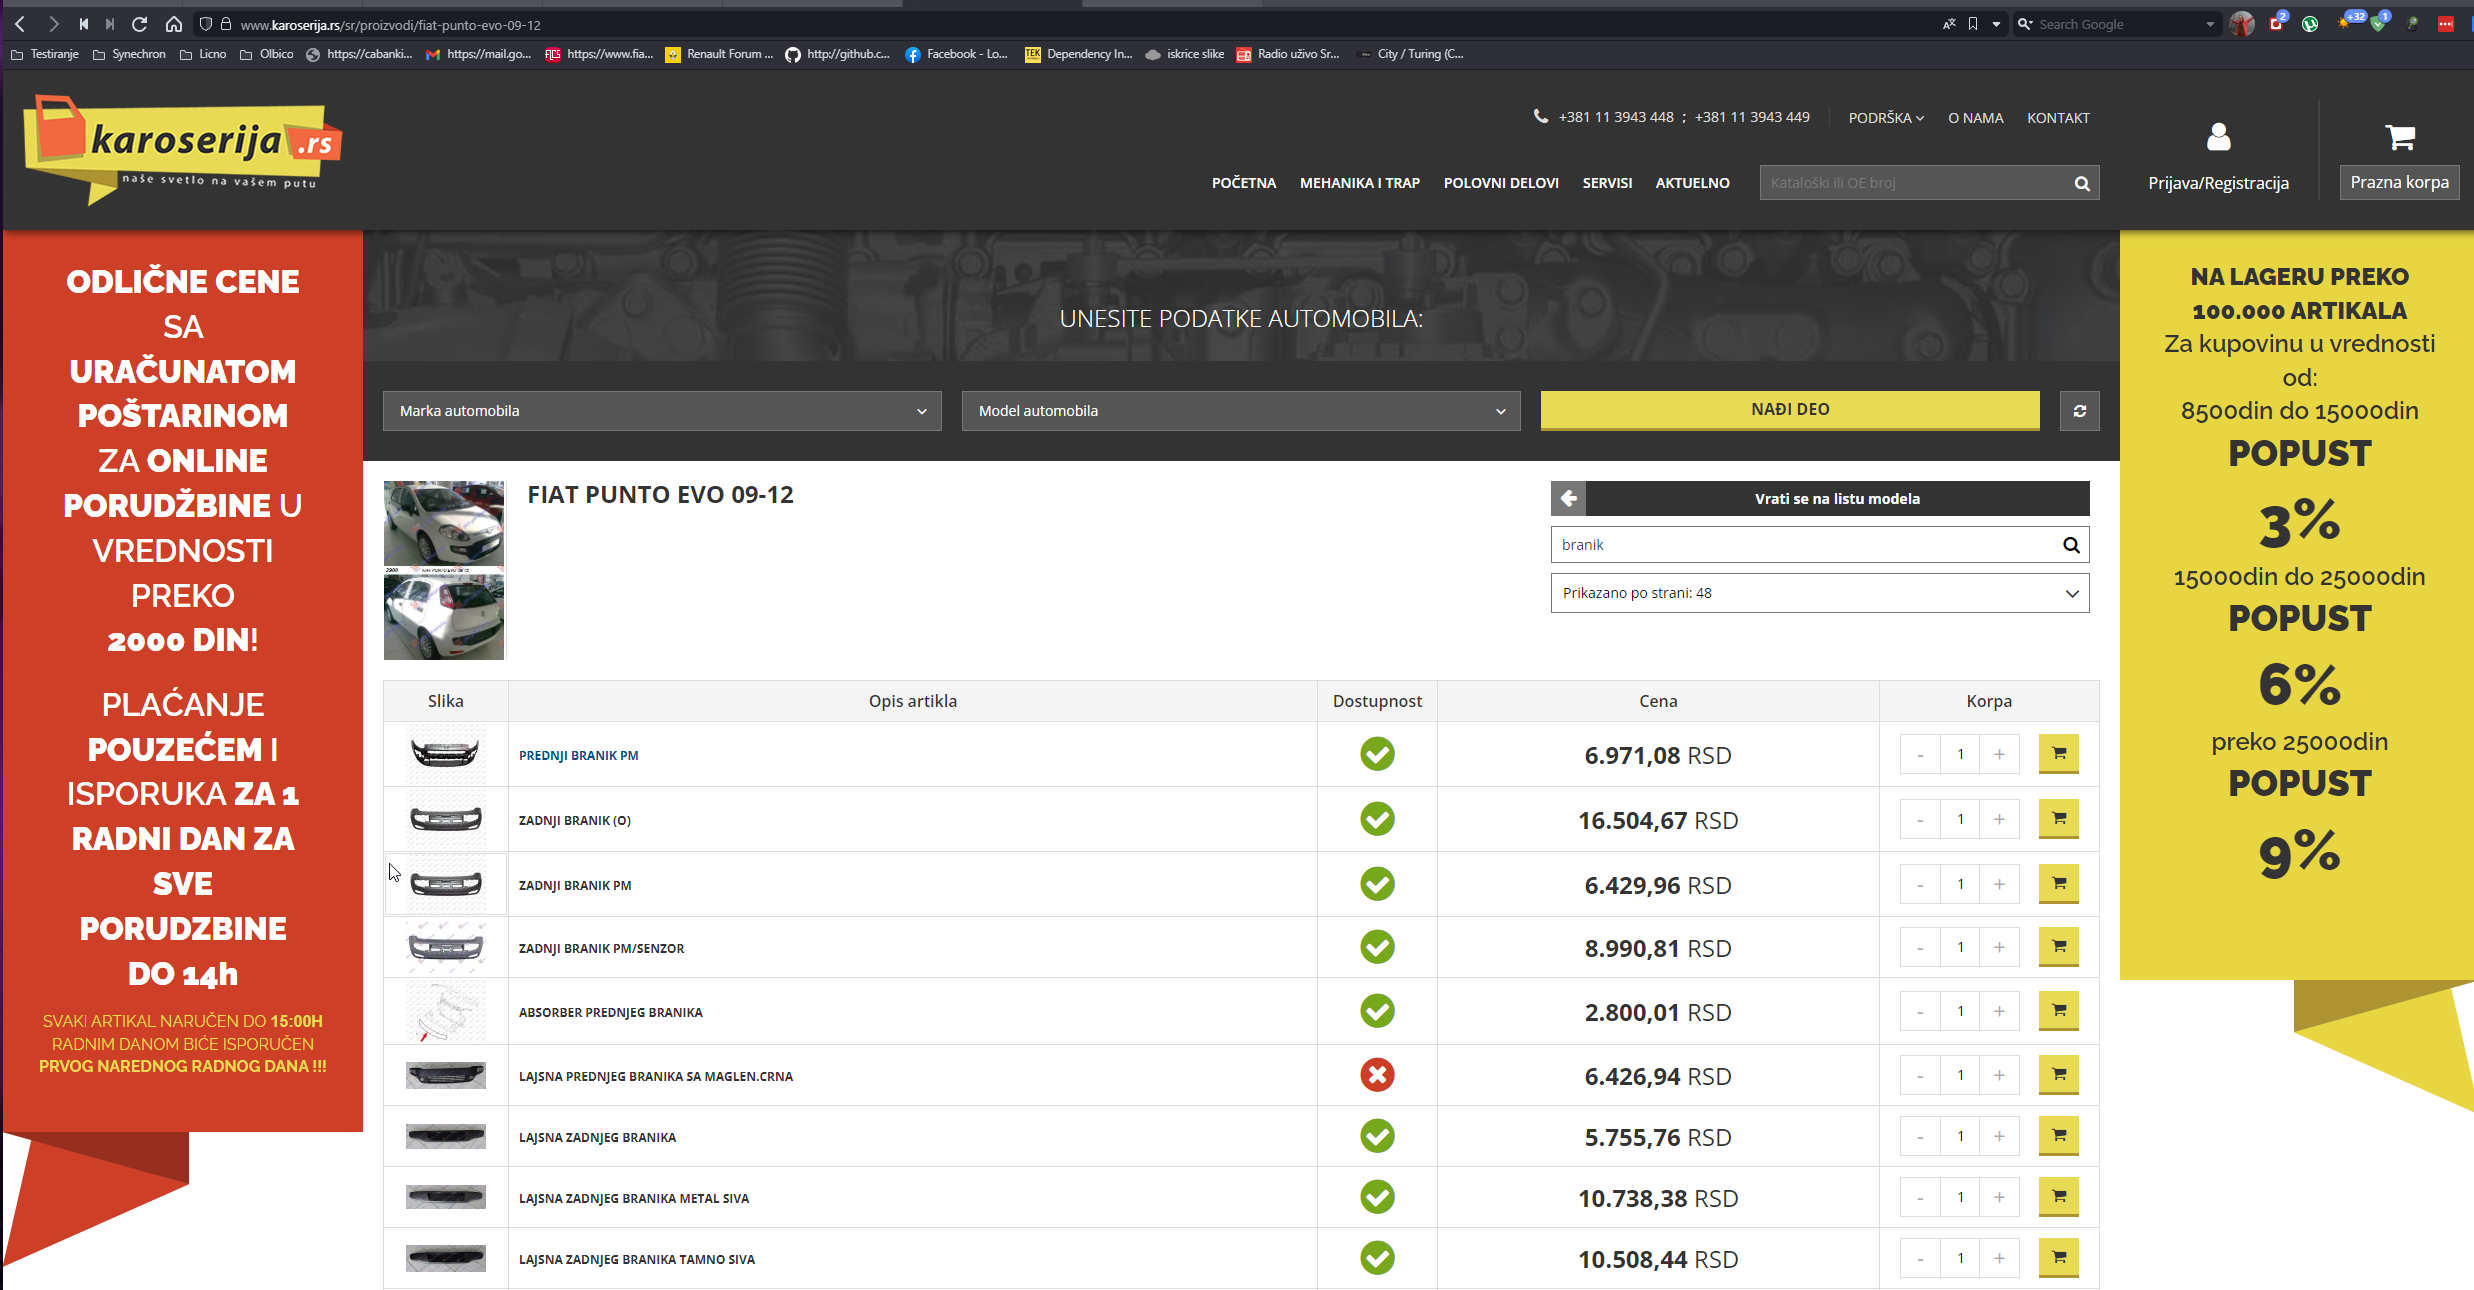
Task: Open Renault Forum bookmark
Action: click(719, 54)
